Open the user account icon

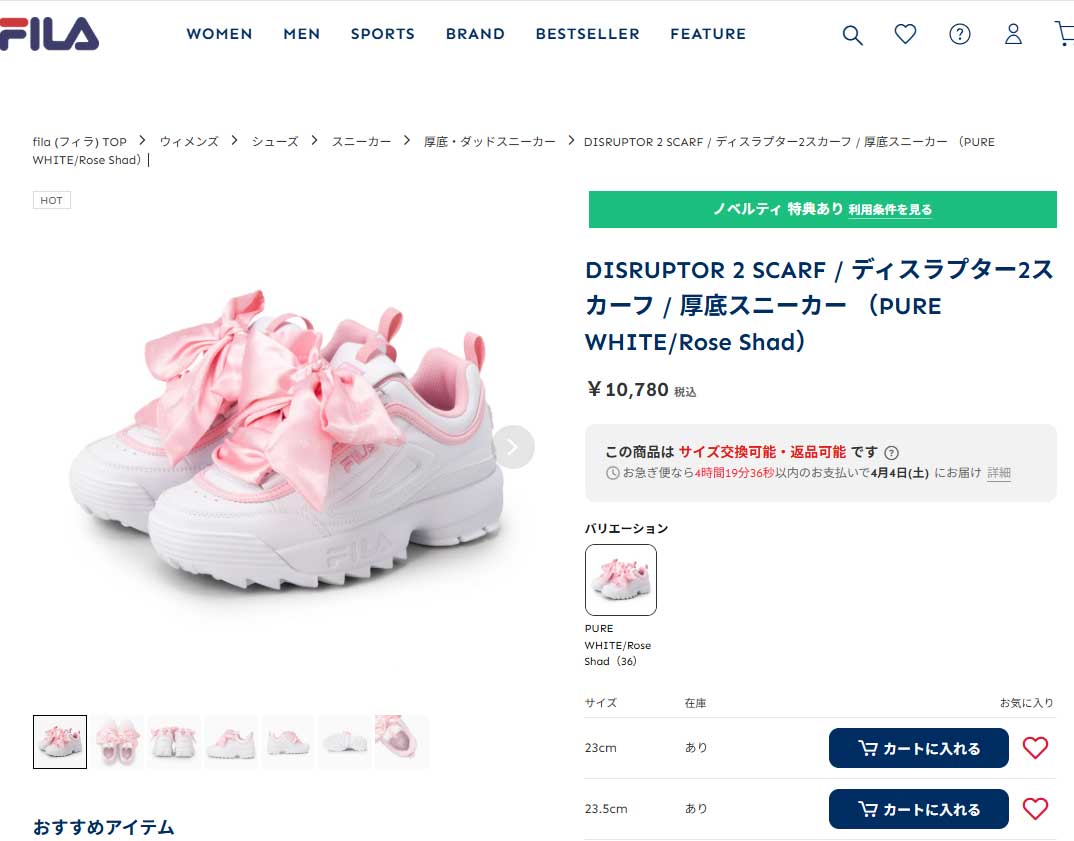click(x=1013, y=35)
